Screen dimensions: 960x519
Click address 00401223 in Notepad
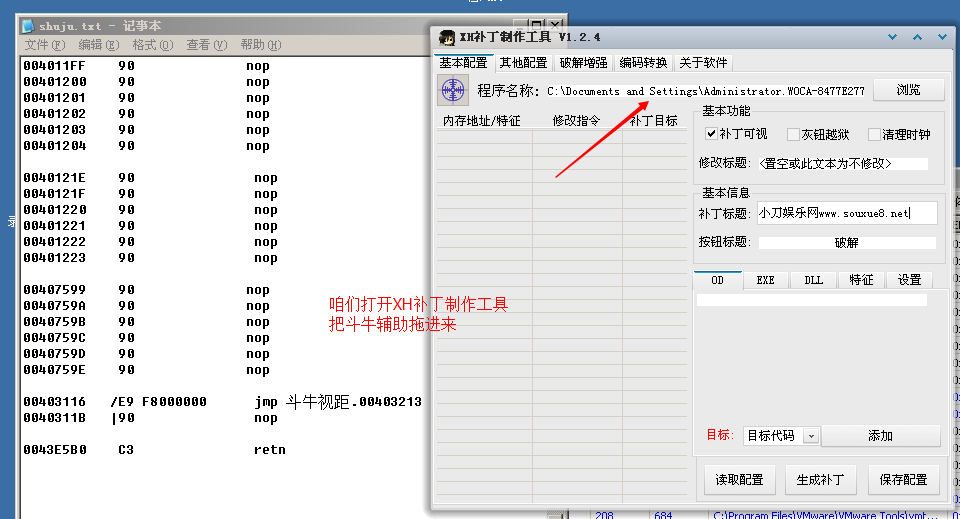54,258
